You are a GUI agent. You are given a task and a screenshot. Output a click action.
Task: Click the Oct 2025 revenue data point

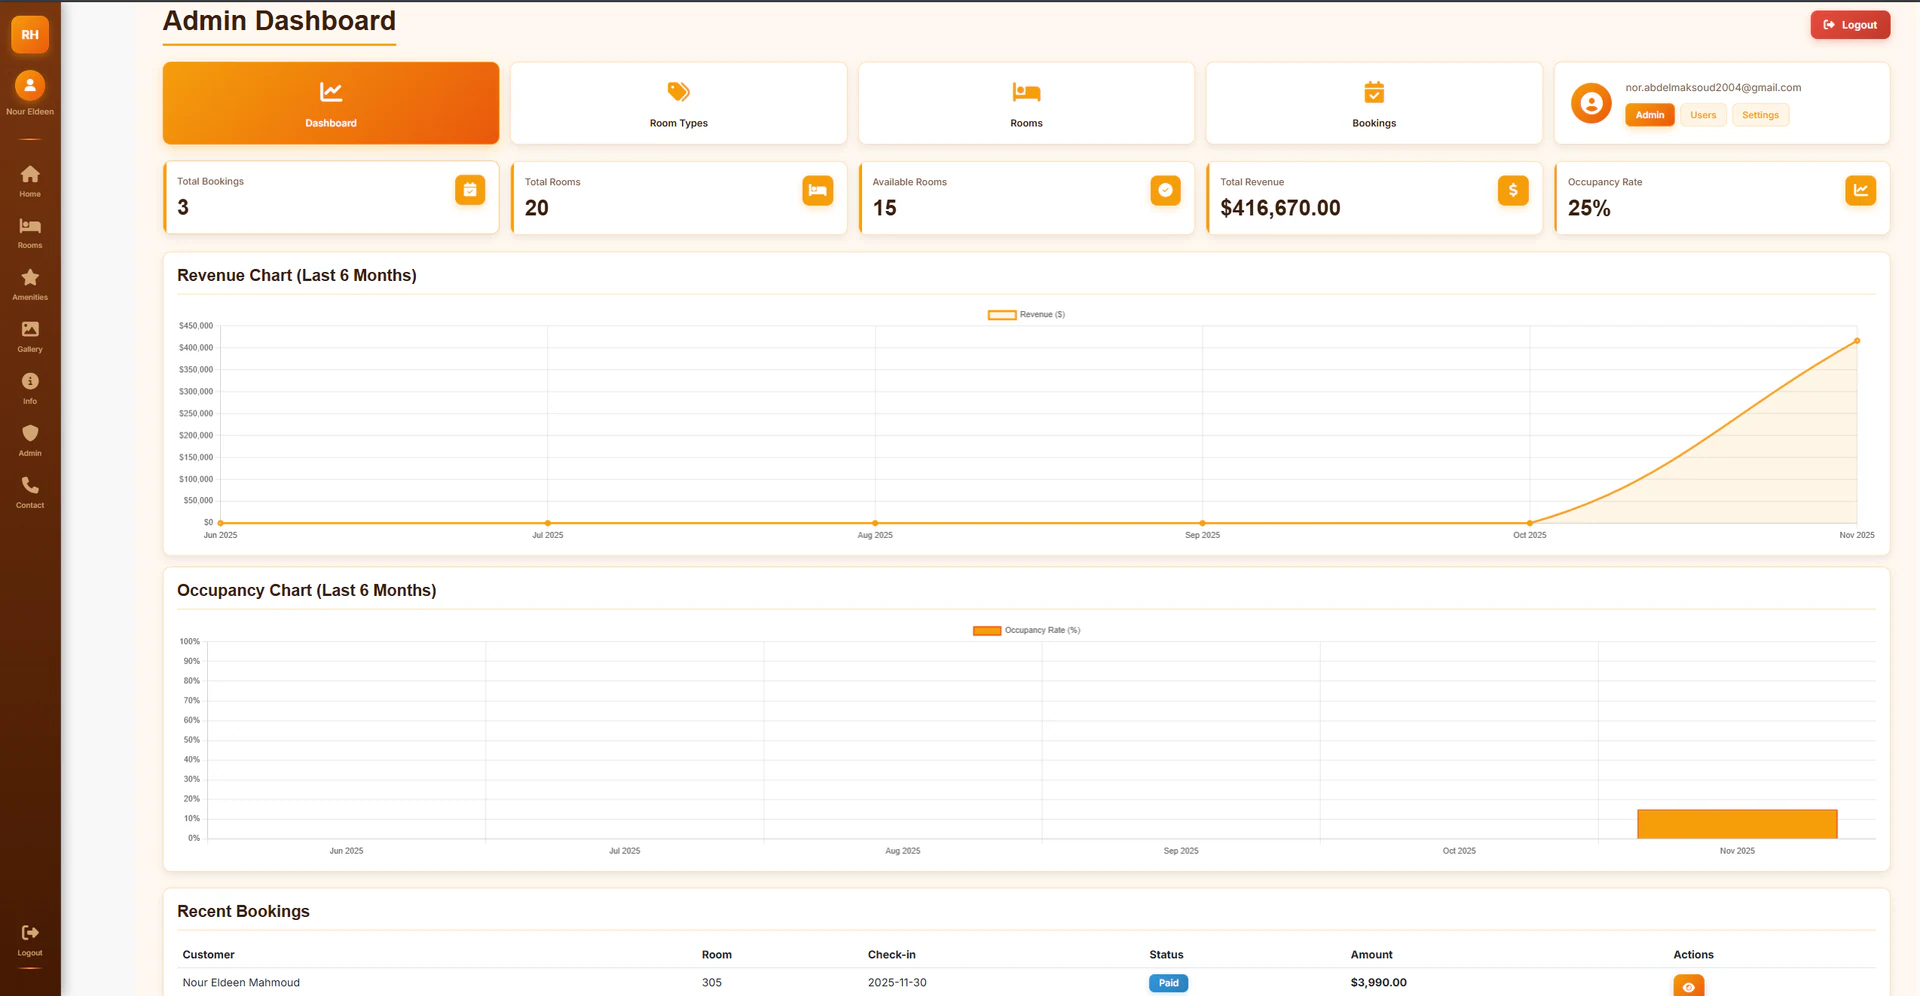1530,523
